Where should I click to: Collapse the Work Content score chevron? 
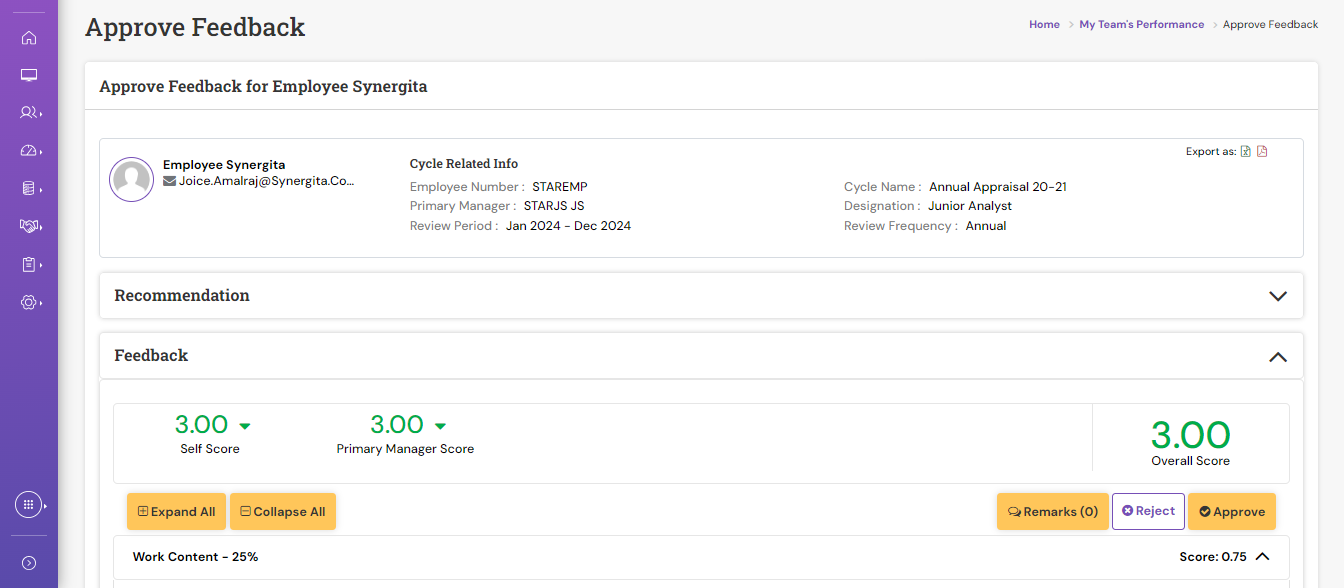tap(1262, 557)
